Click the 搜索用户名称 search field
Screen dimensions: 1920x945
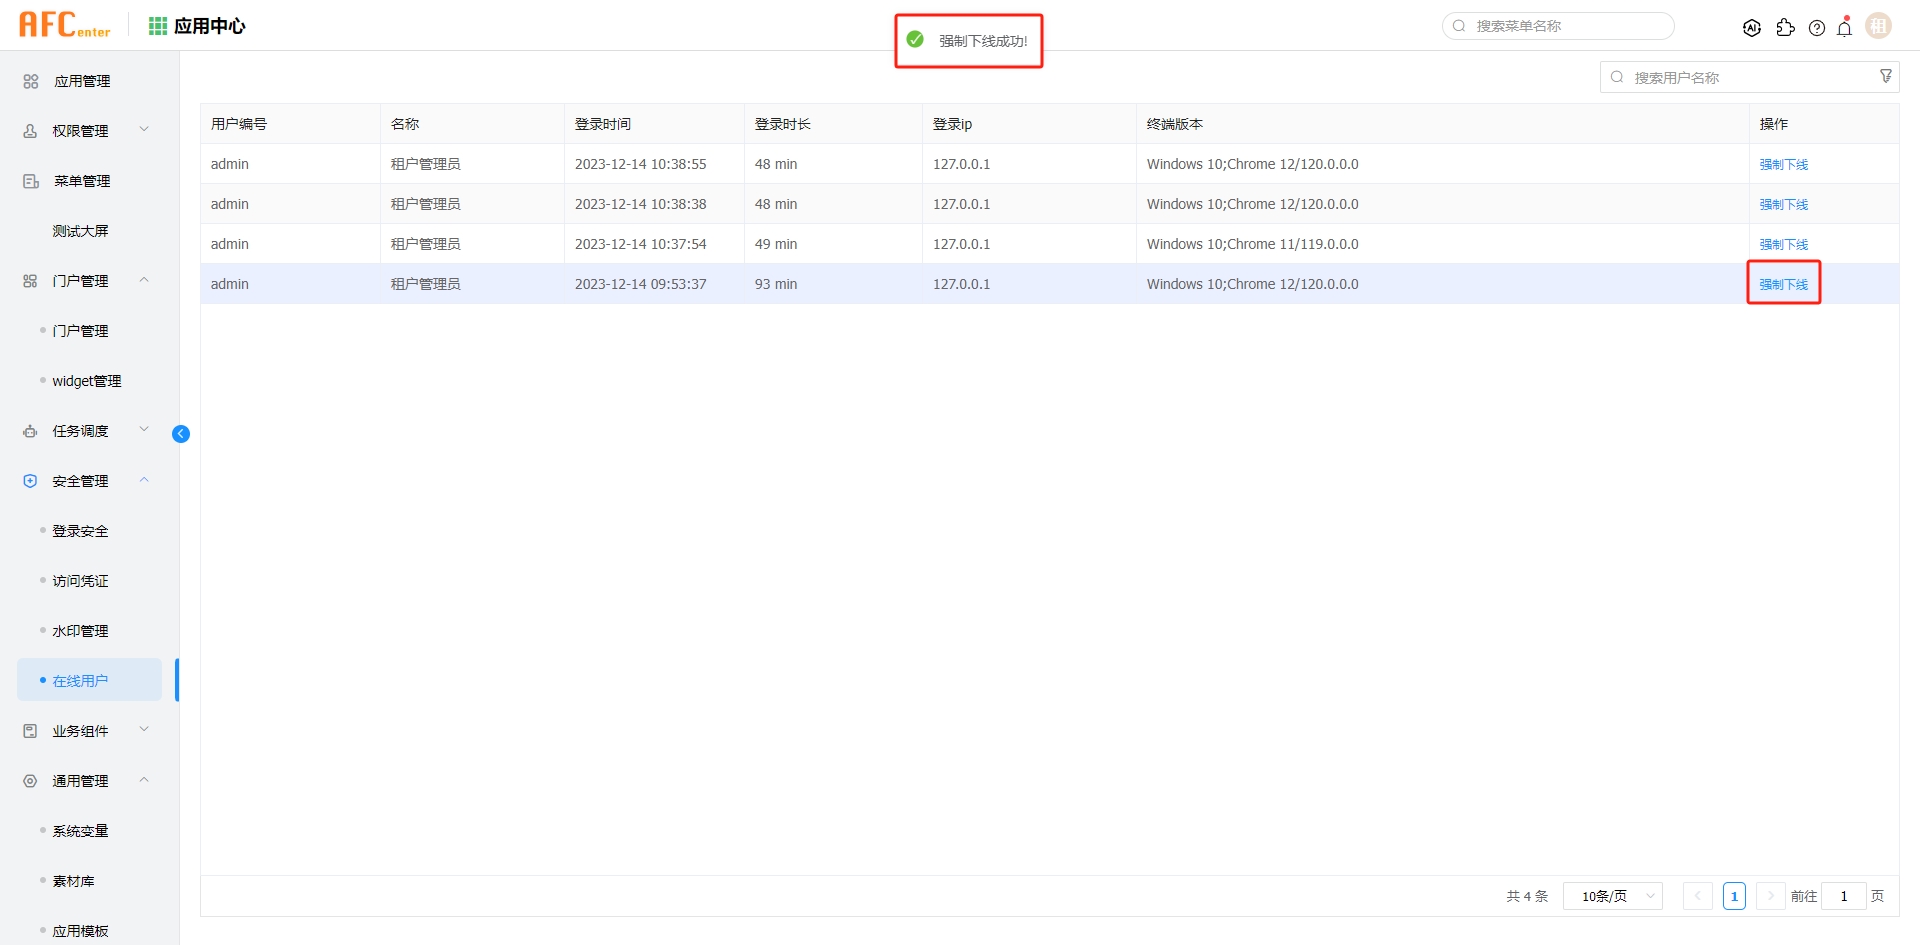point(1740,76)
